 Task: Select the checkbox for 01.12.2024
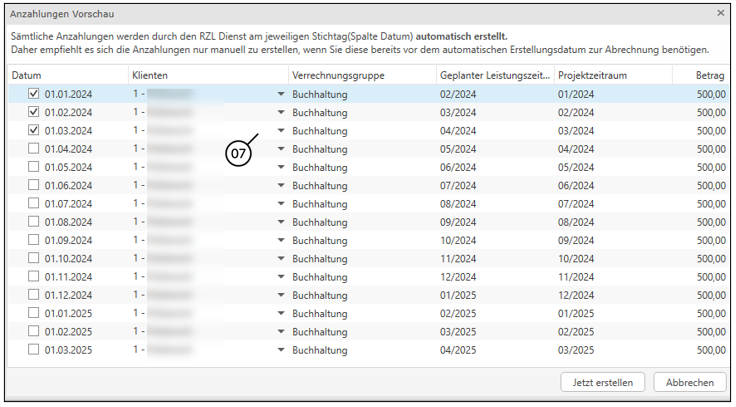pos(34,295)
